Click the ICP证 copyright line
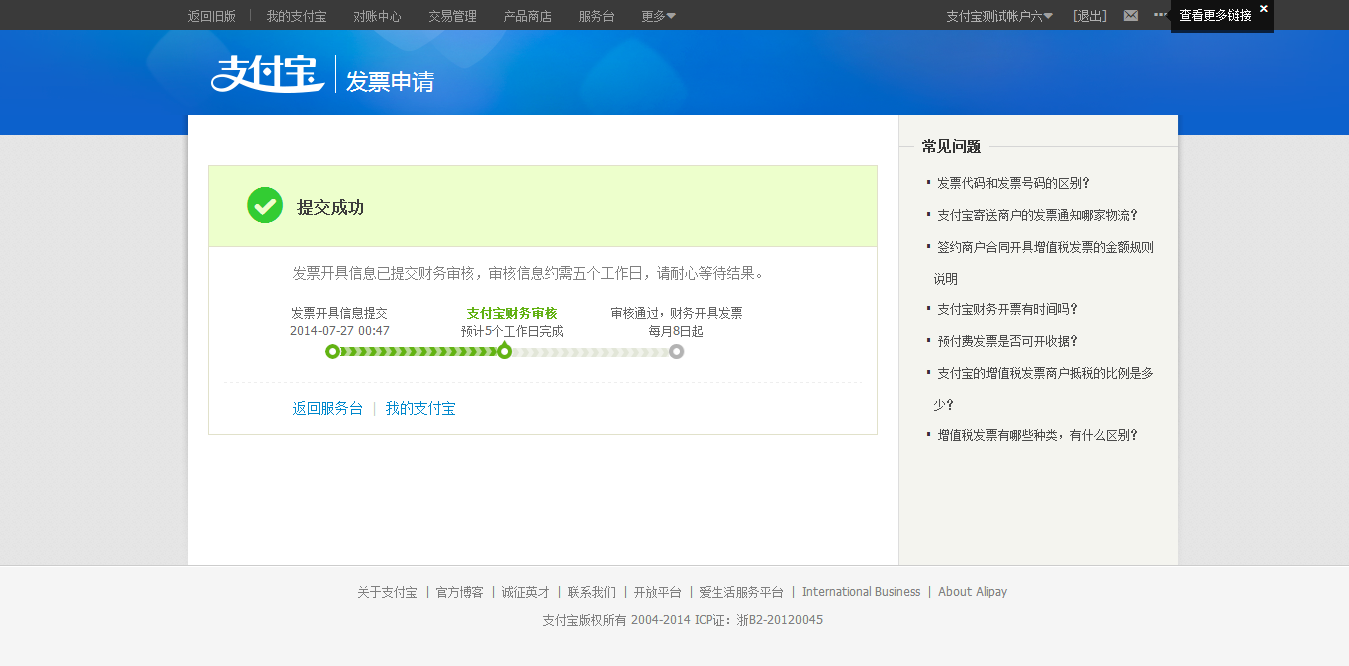 683,620
